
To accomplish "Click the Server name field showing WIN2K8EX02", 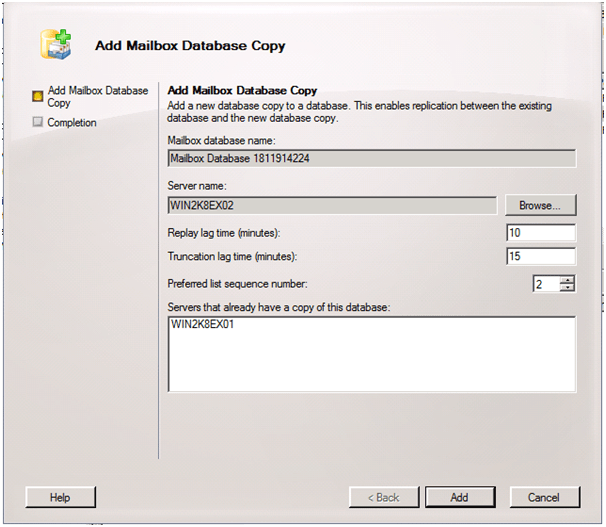I will pos(332,205).
